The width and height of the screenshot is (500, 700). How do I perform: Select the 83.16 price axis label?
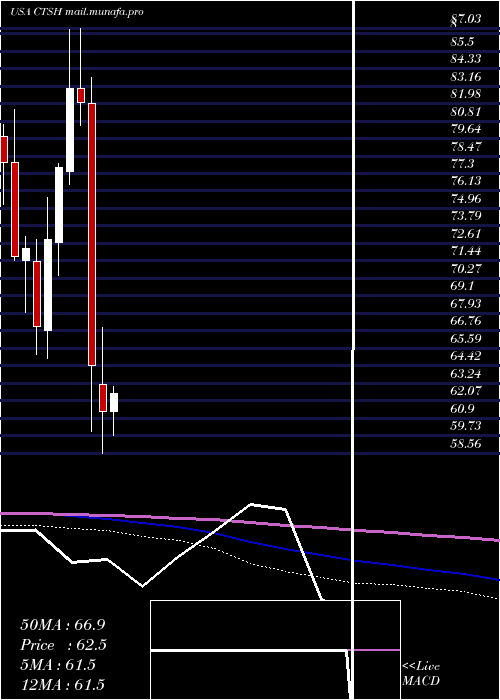tap(466, 76)
